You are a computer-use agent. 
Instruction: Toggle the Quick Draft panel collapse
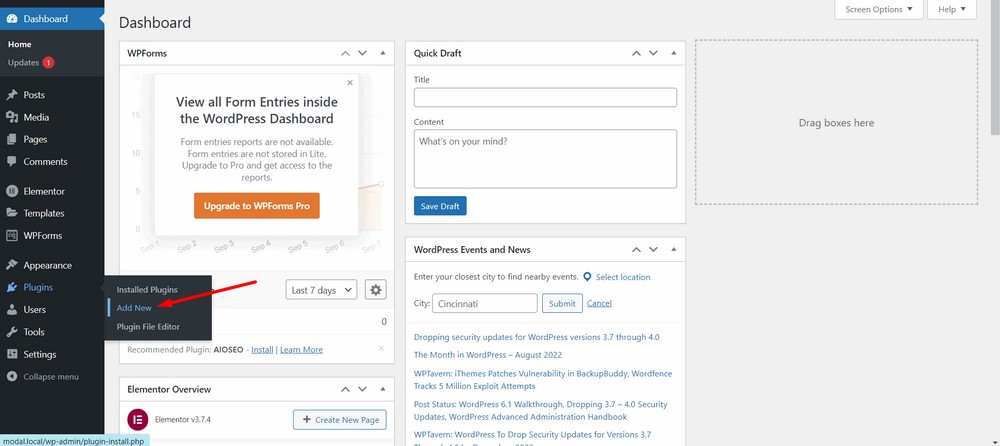pos(673,53)
